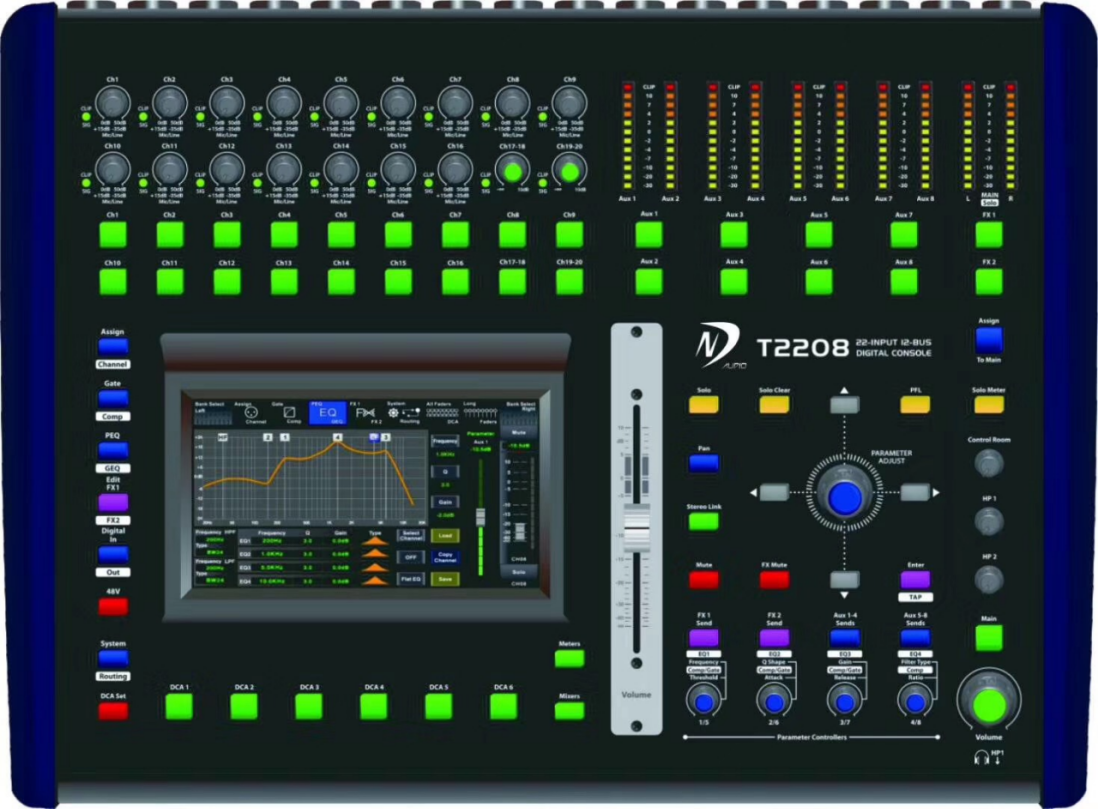Click the right arrow navigation button
1099x809 pixels.
point(915,492)
